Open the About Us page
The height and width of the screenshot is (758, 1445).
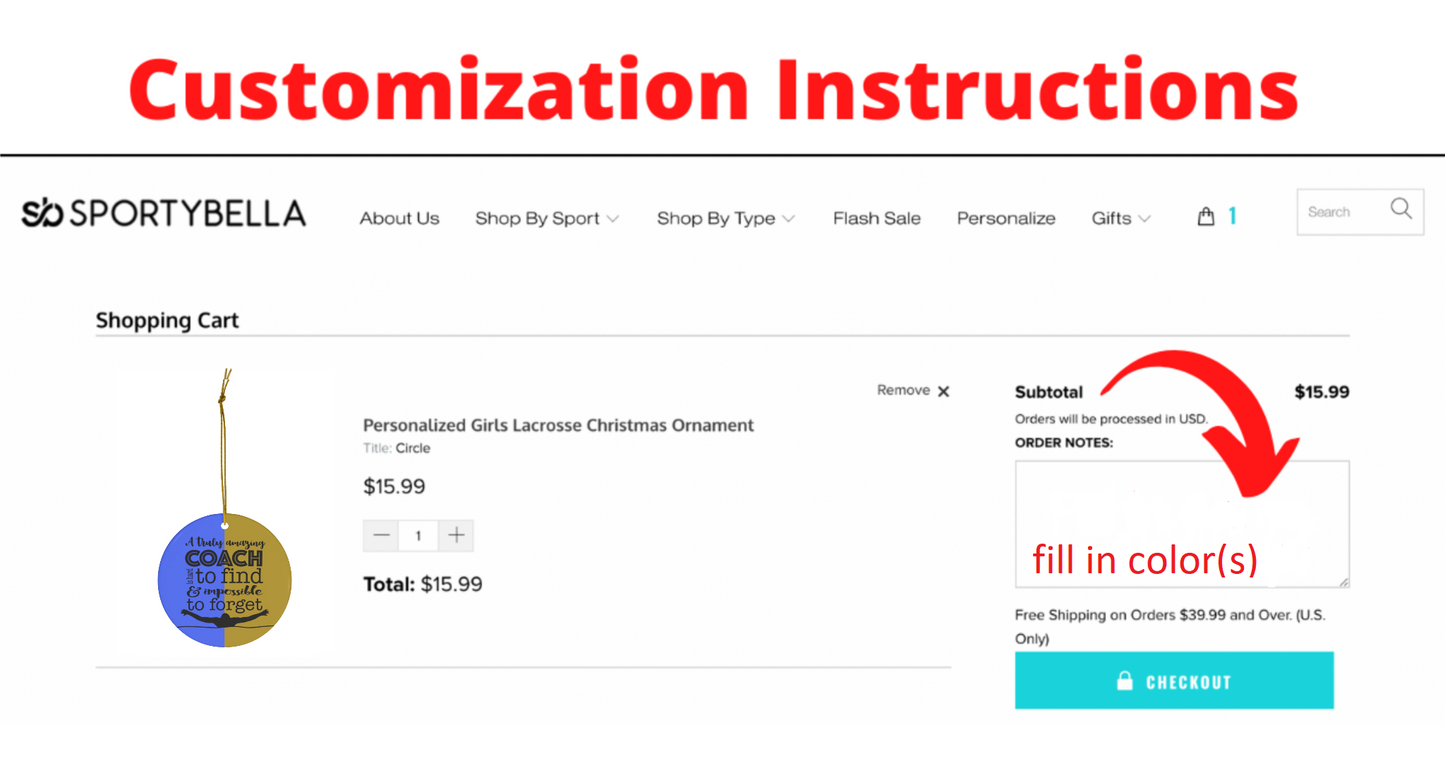click(399, 218)
